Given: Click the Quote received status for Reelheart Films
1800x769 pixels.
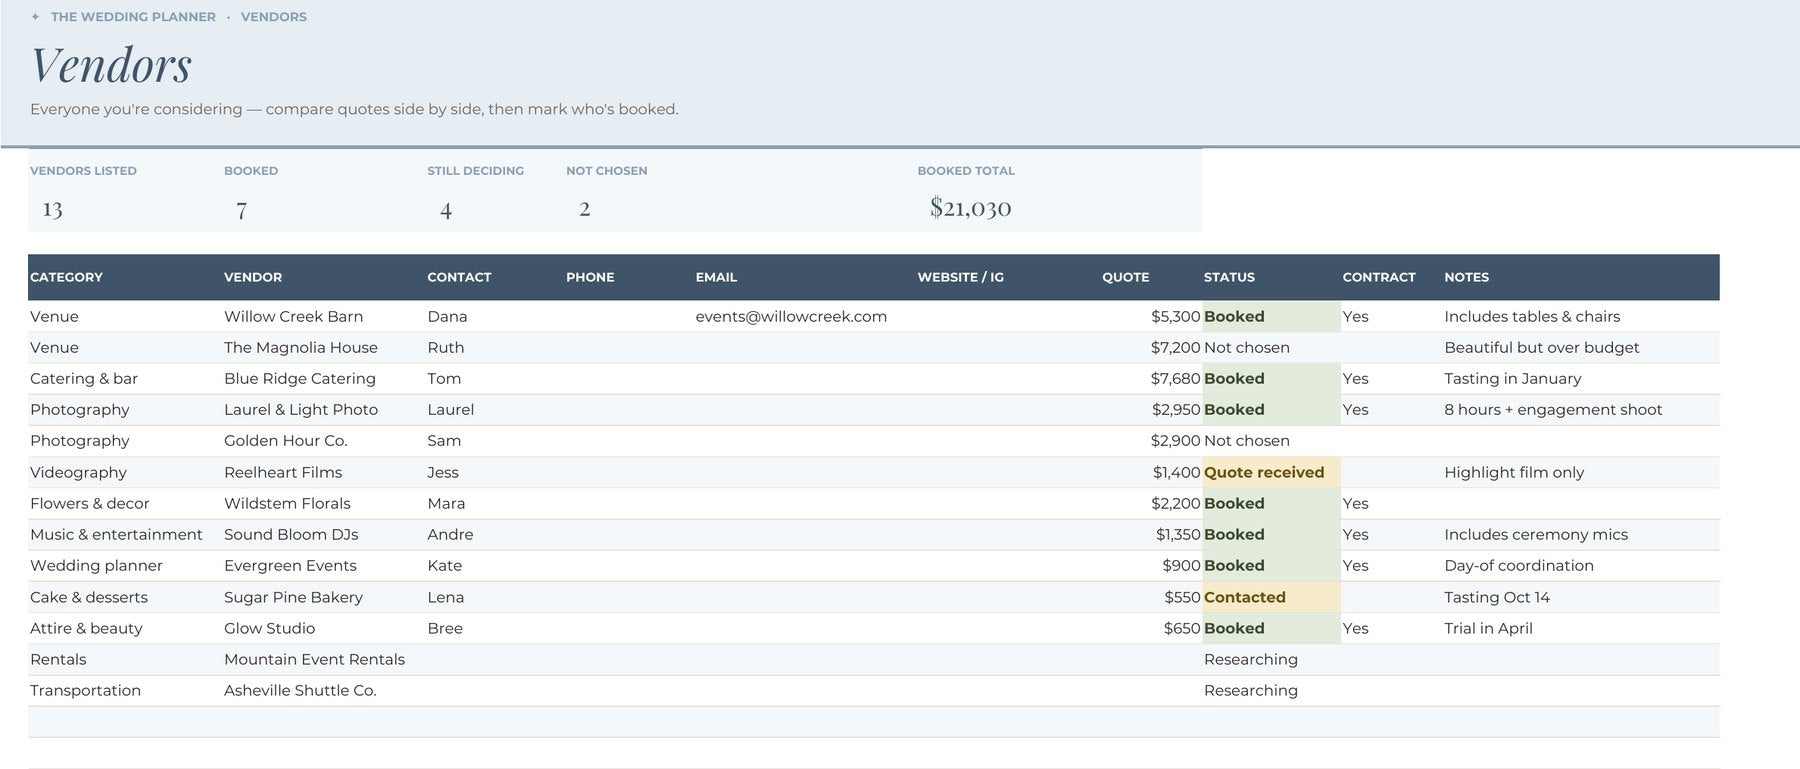Looking at the screenshot, I should click(x=1264, y=472).
